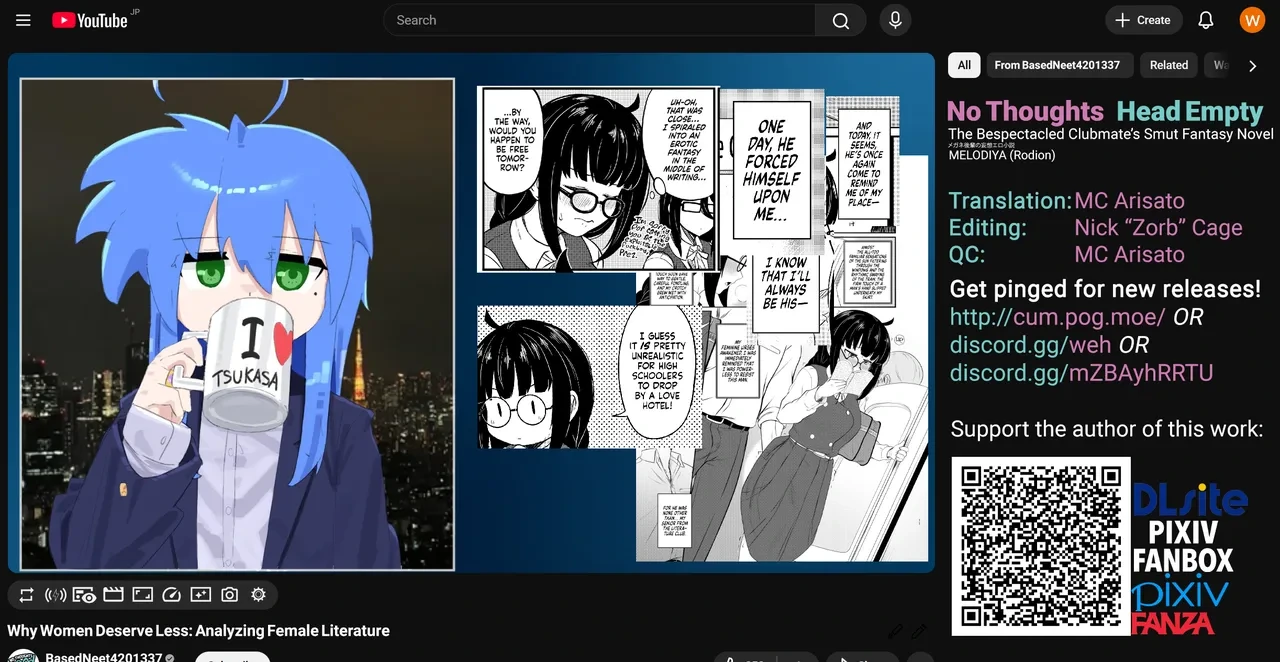Click the right pencil edit icon
Screen dimensions: 1280x662
919,631
